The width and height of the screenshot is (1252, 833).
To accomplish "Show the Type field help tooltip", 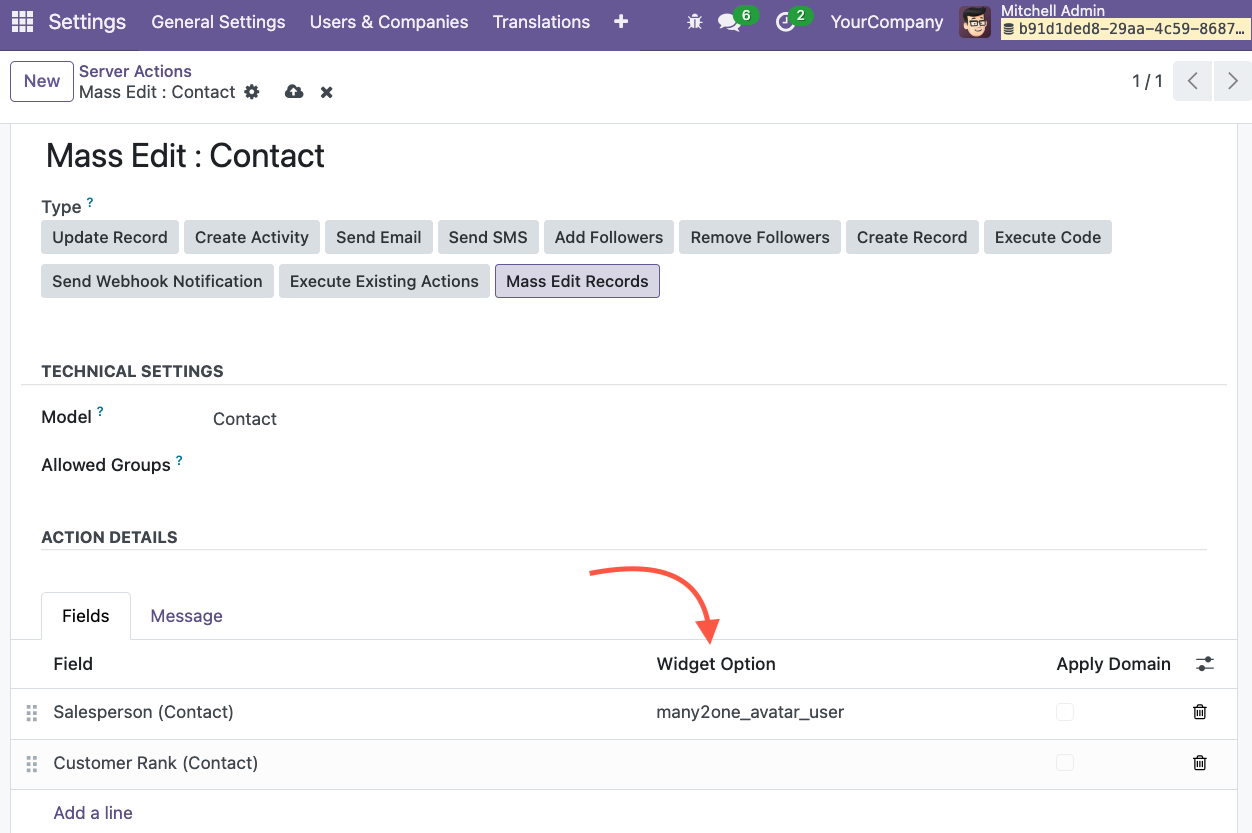I will click(90, 202).
